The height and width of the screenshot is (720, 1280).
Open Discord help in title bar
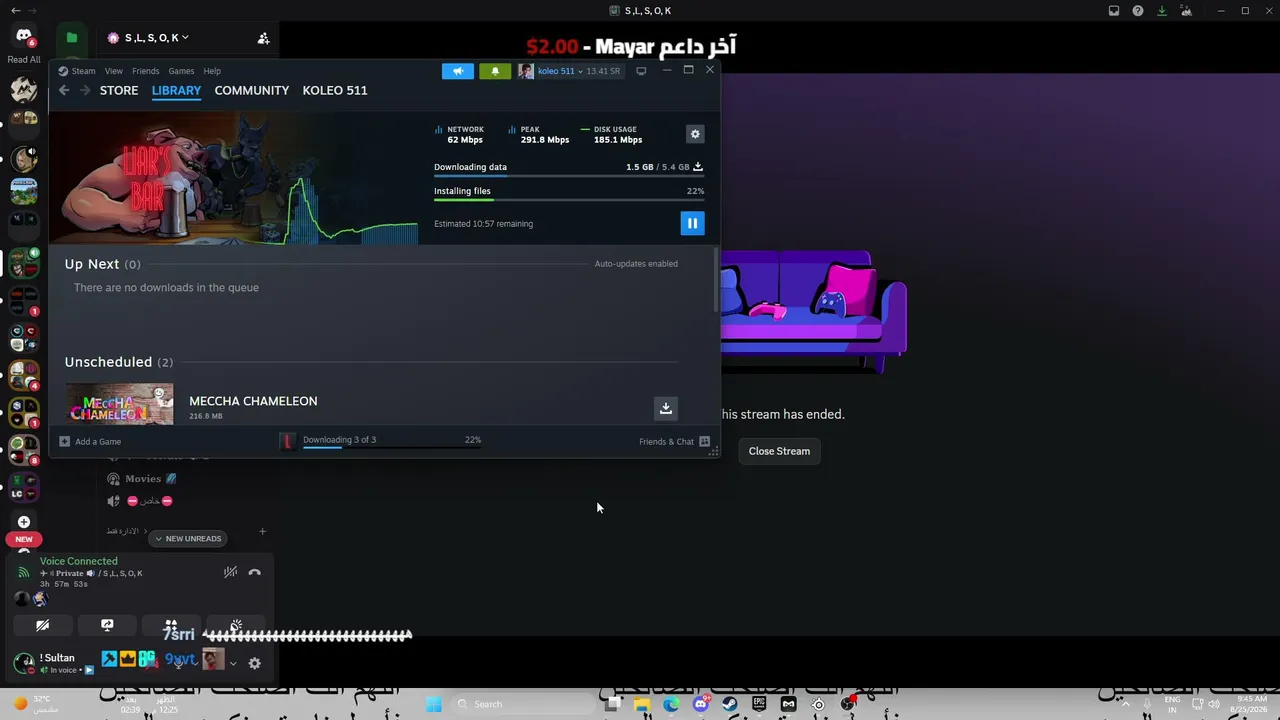(x=1138, y=11)
